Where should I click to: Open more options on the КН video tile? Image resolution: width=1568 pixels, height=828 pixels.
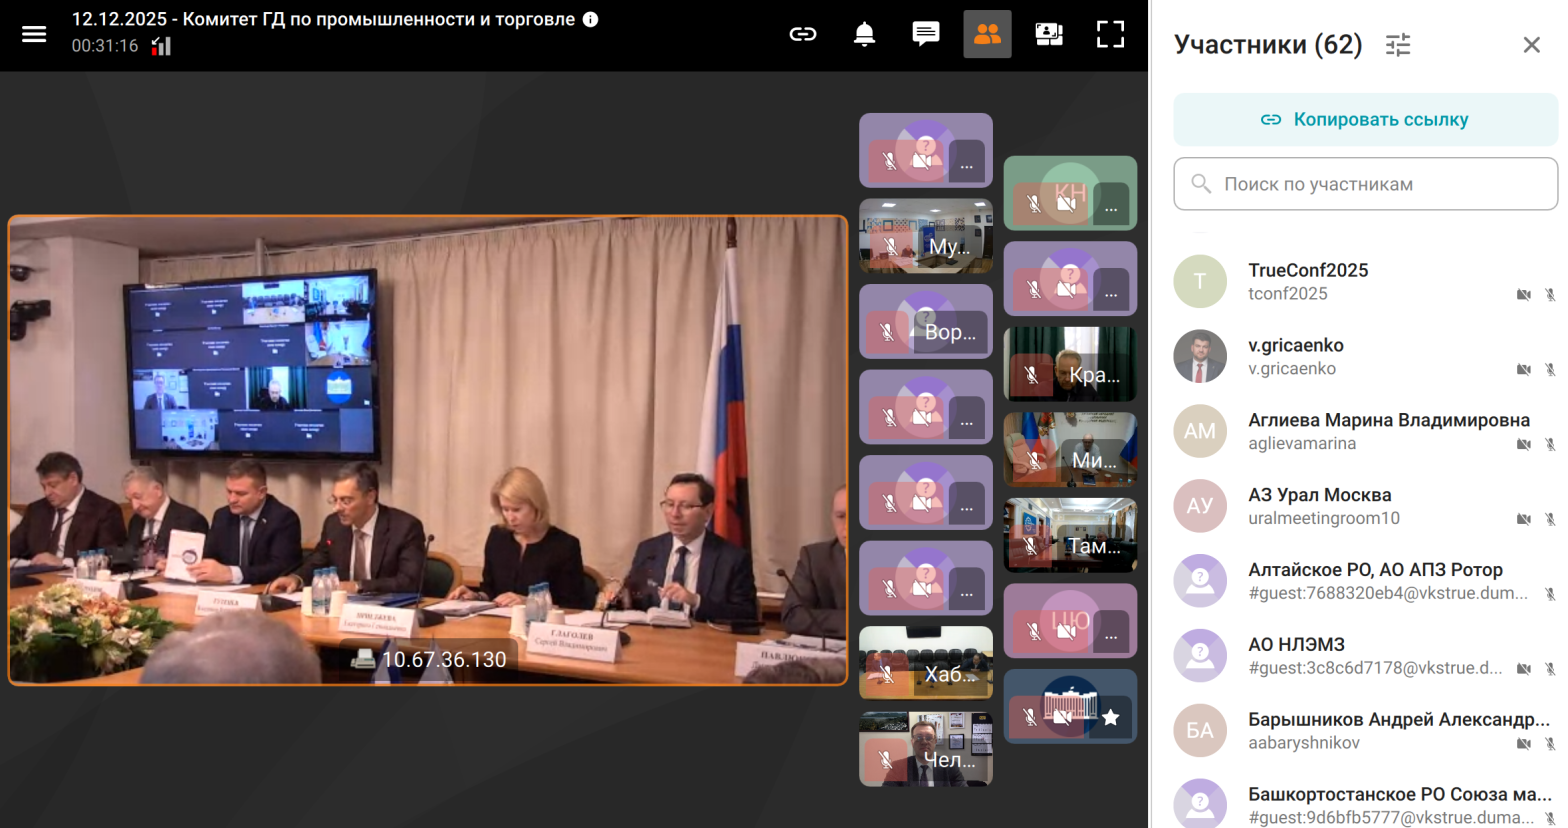1111,208
